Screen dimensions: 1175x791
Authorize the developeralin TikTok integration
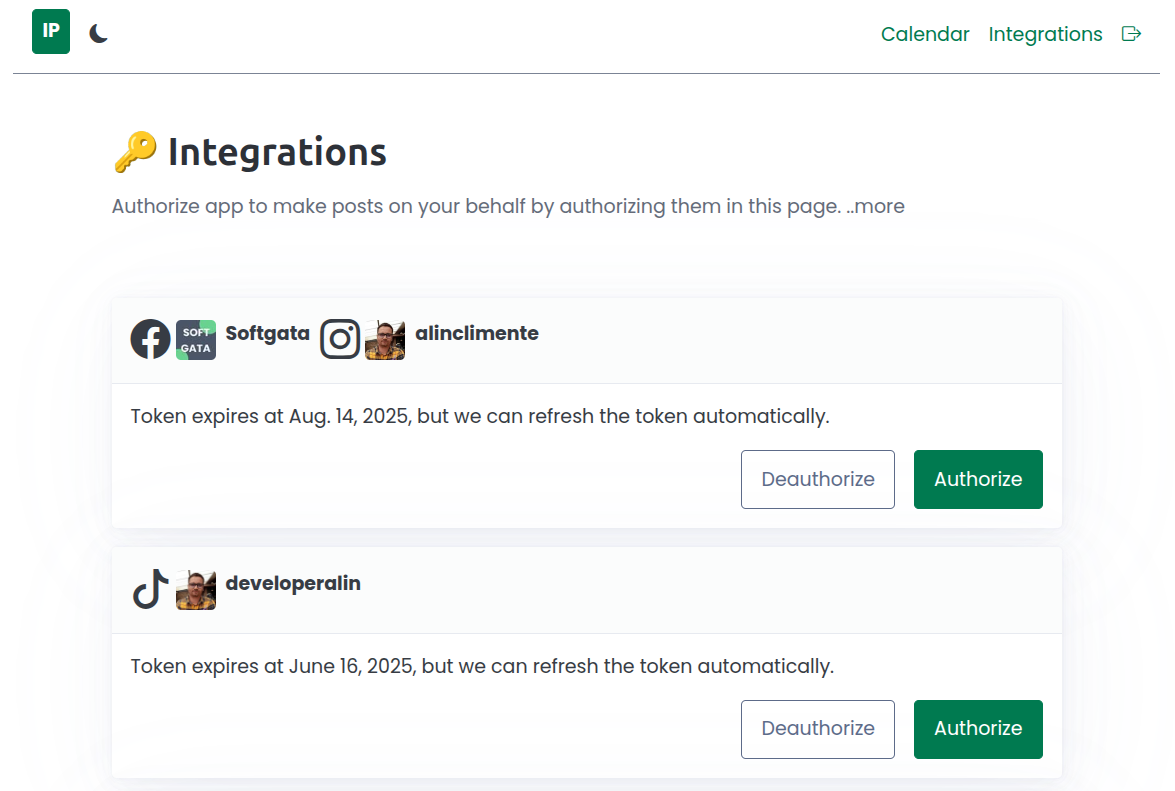tap(978, 730)
